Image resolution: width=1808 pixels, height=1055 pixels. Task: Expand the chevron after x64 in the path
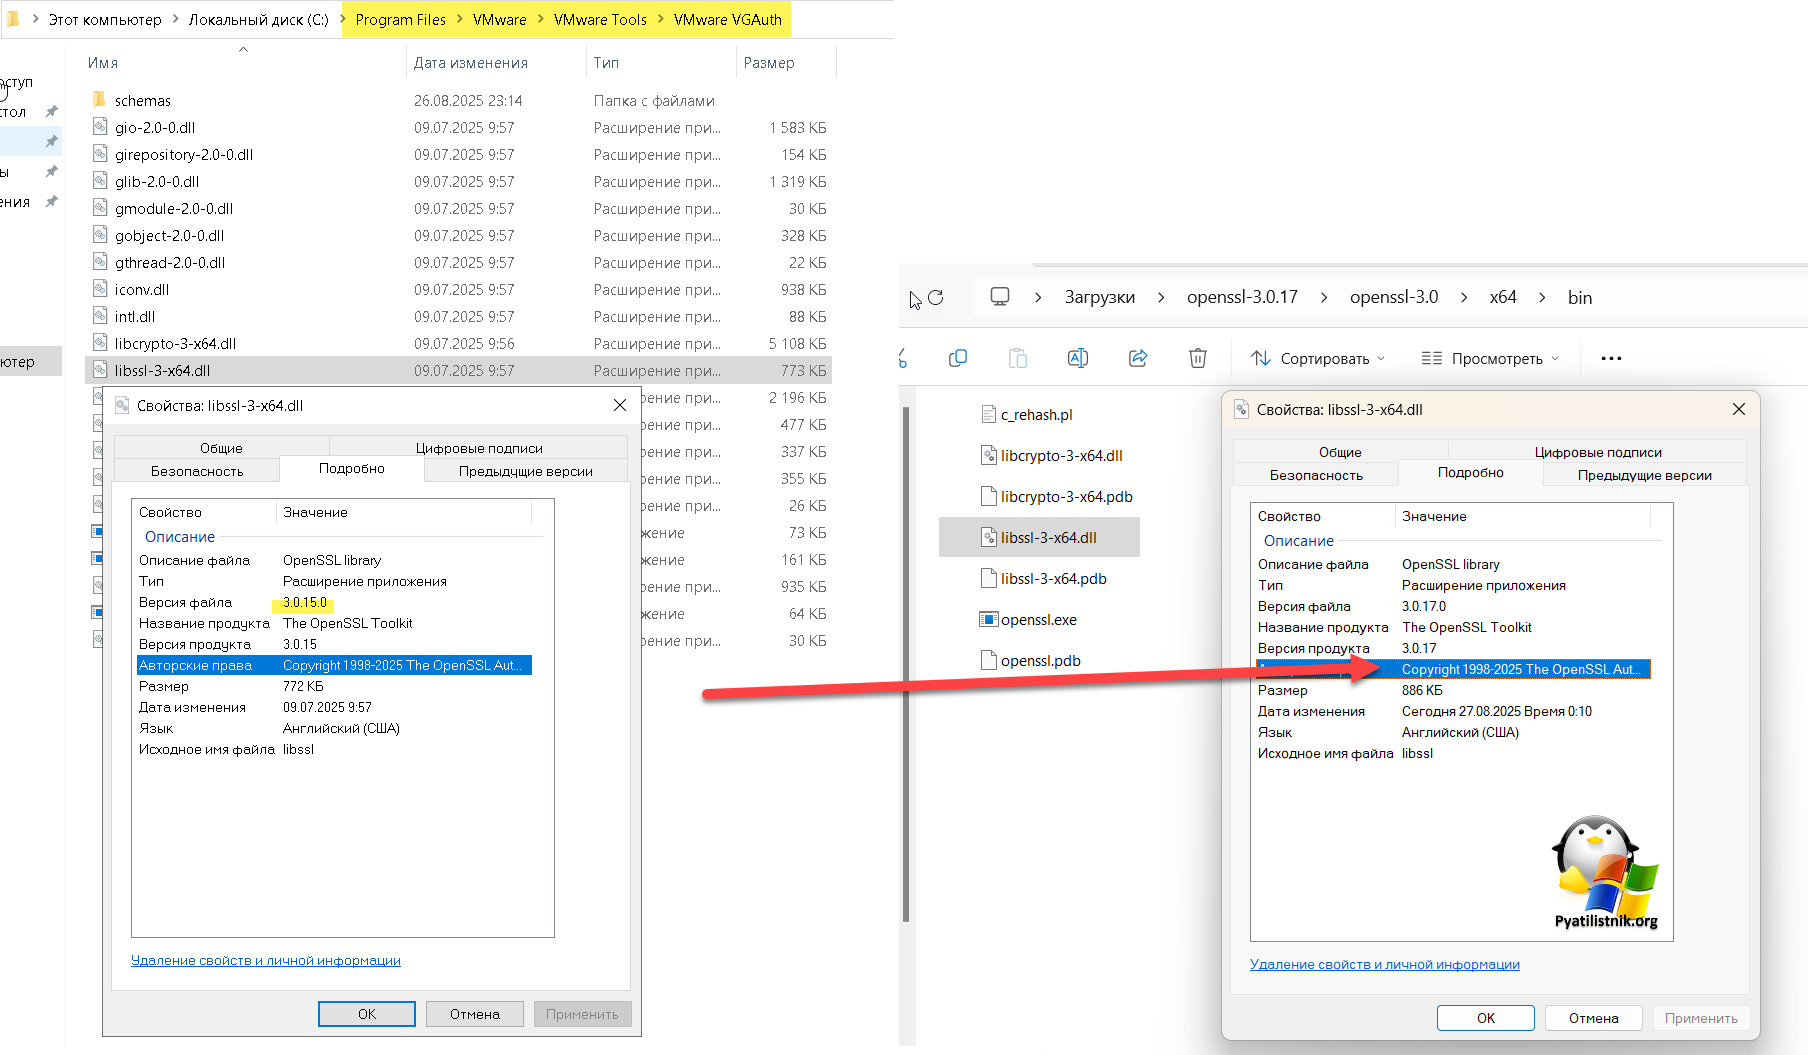point(1542,297)
